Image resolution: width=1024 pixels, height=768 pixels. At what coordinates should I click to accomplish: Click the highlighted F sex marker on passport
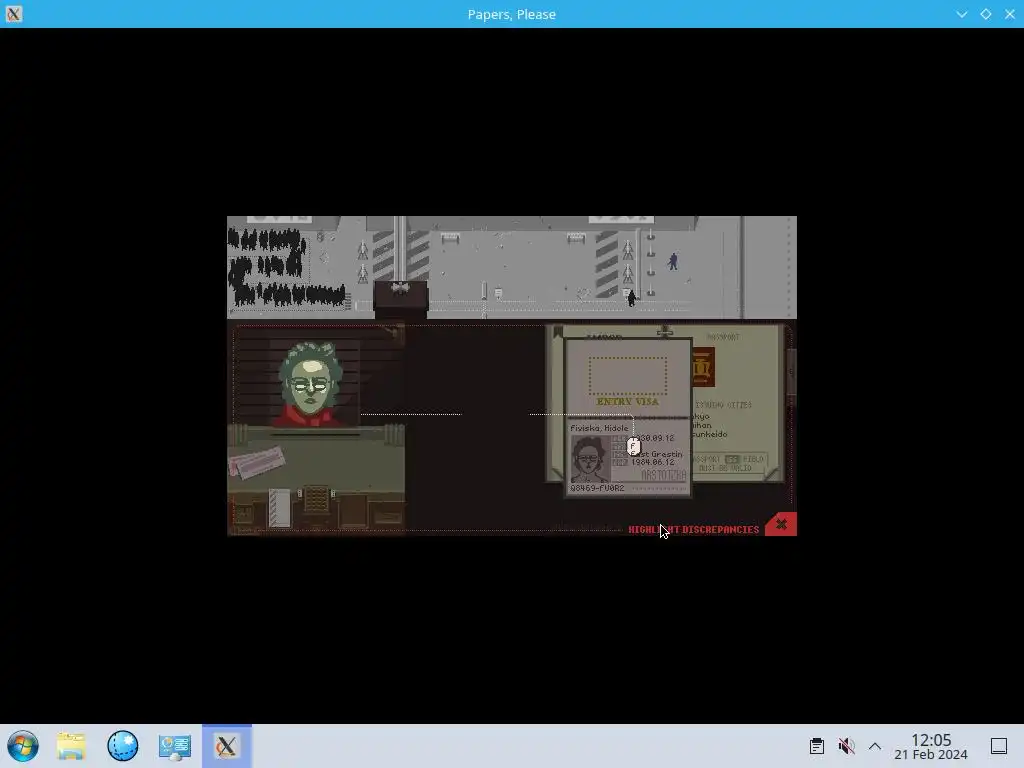coord(633,447)
